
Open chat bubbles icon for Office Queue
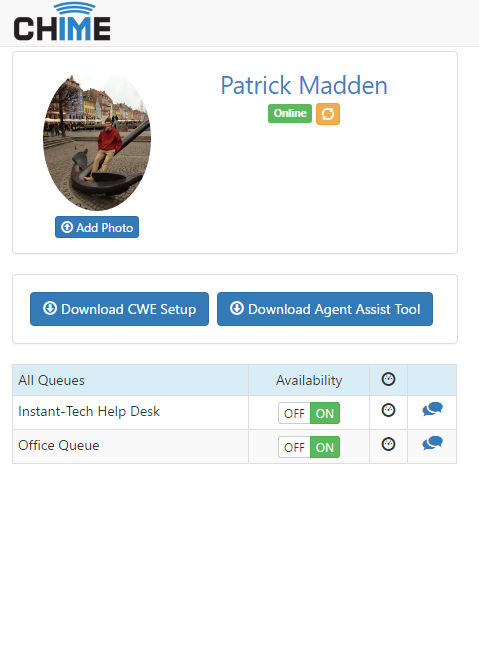(x=432, y=443)
